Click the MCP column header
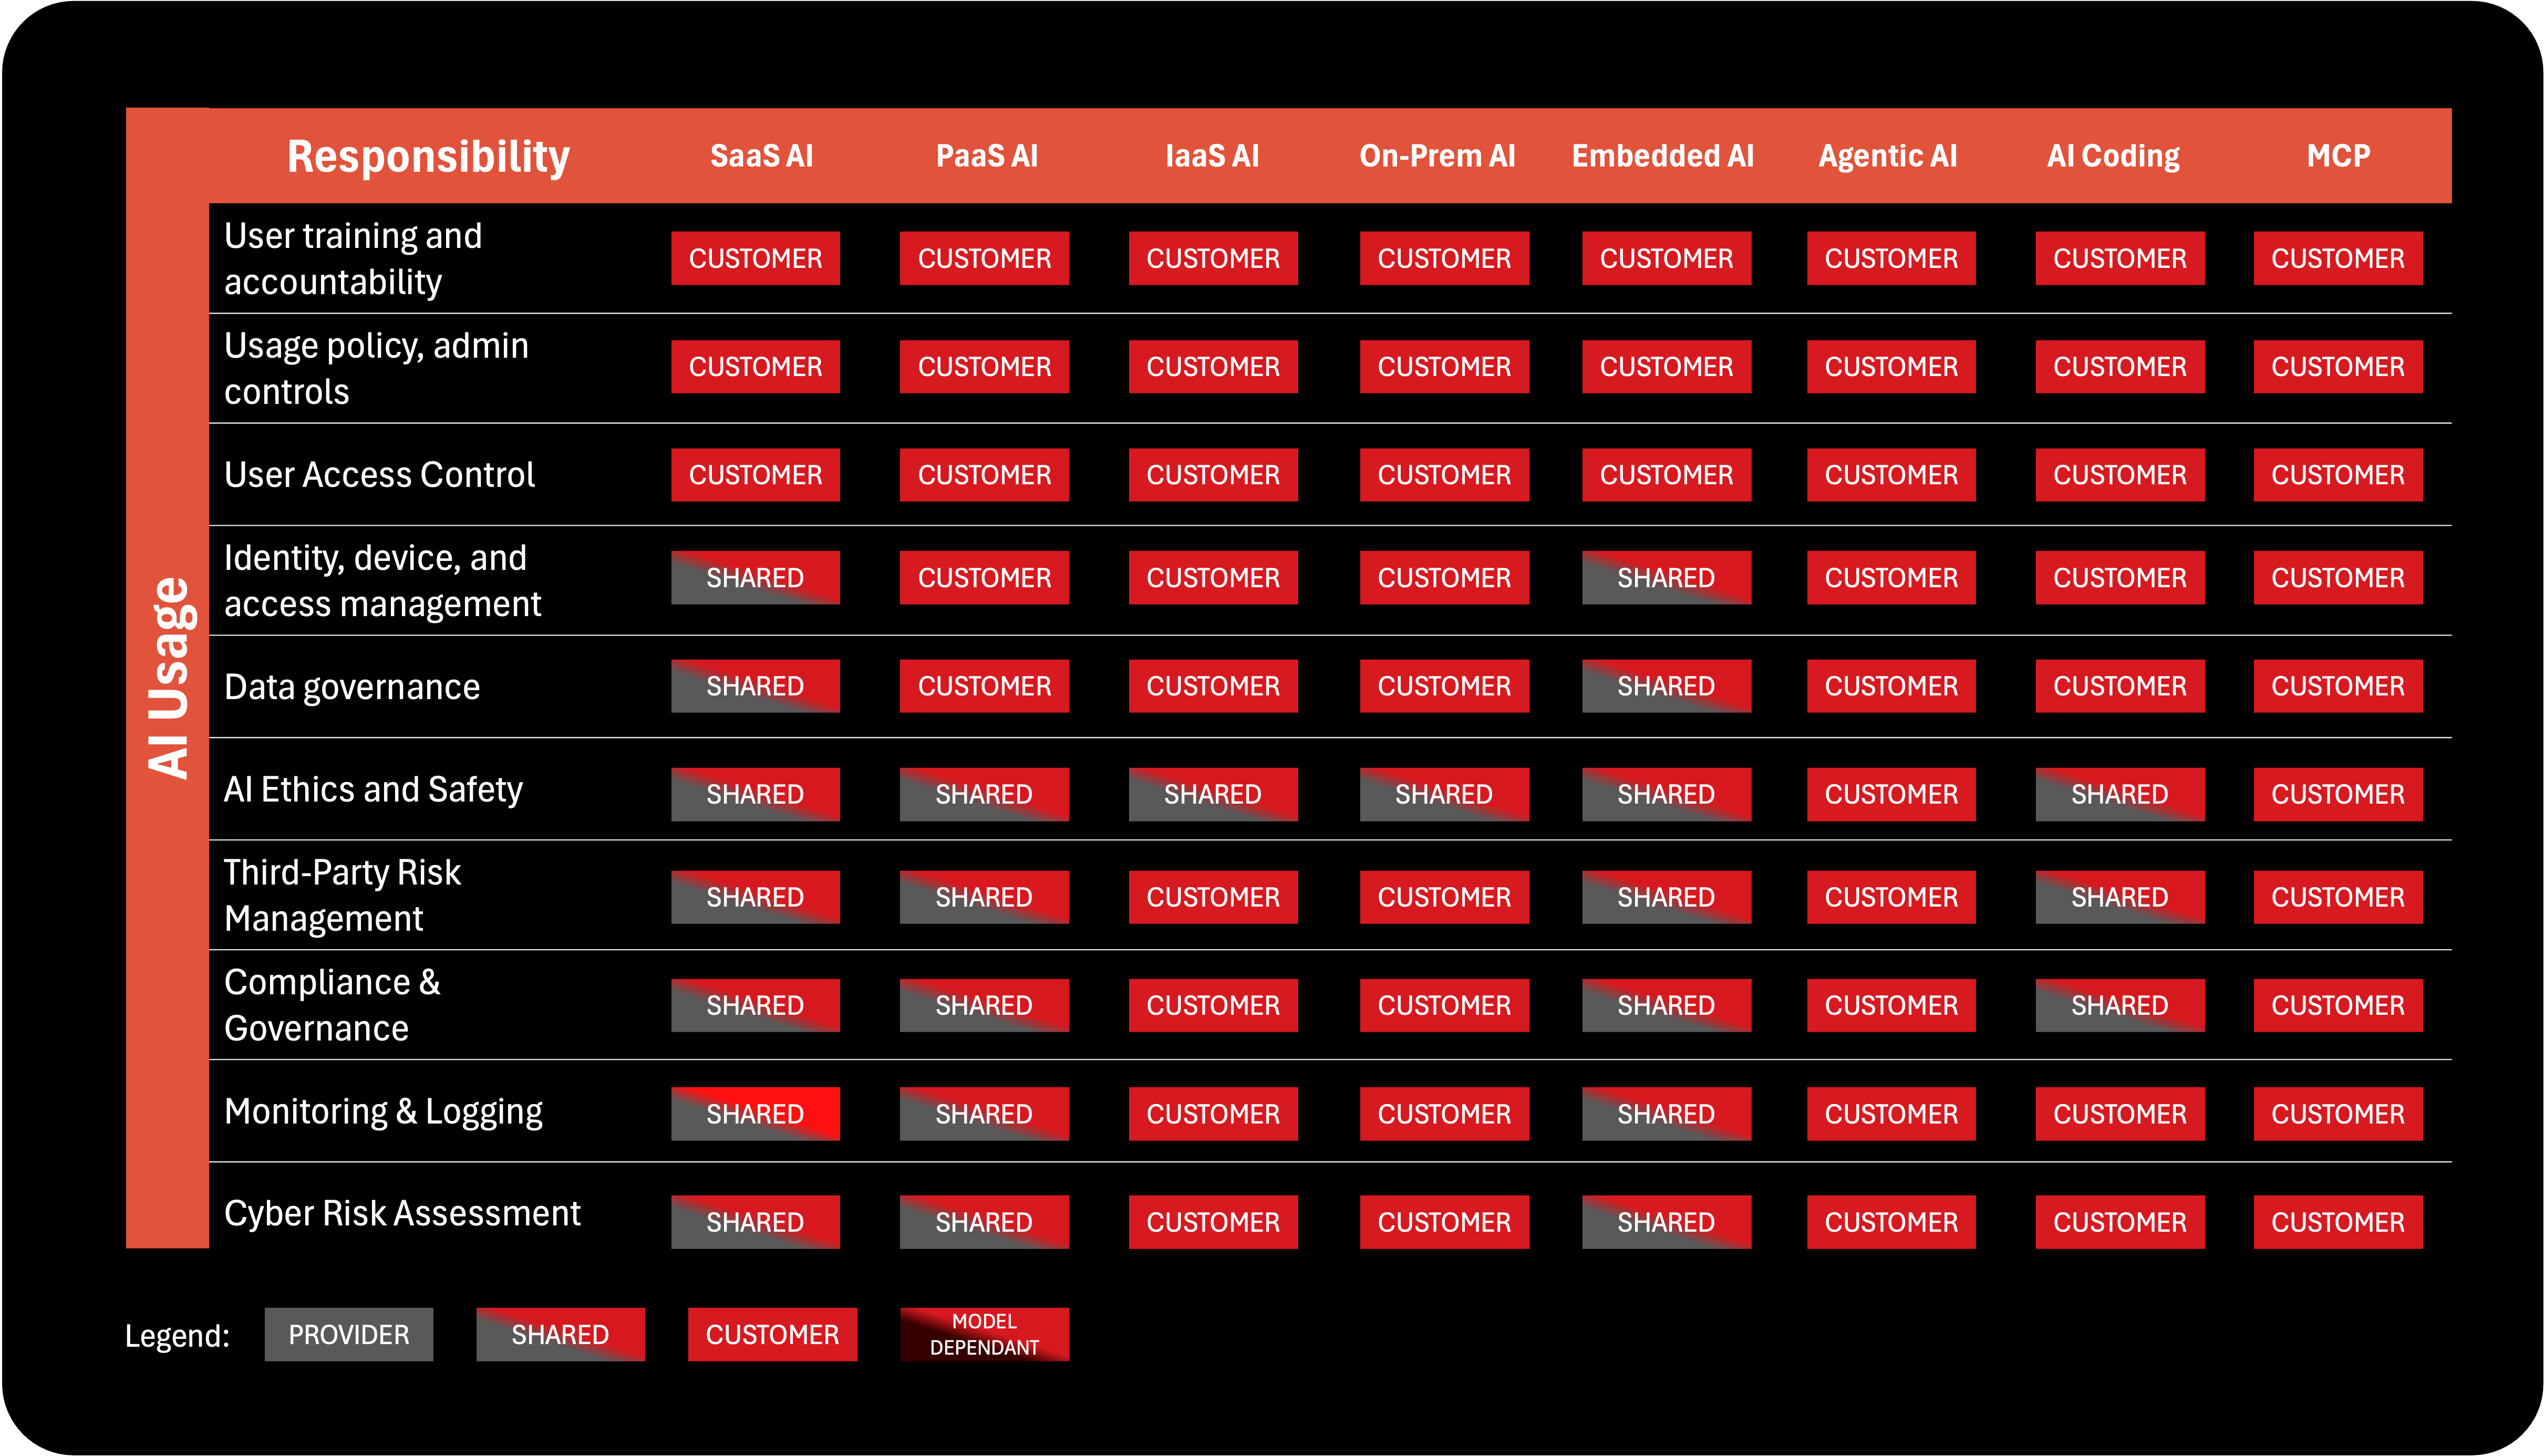Viewport: 2545px width, 1456px height. point(2337,156)
